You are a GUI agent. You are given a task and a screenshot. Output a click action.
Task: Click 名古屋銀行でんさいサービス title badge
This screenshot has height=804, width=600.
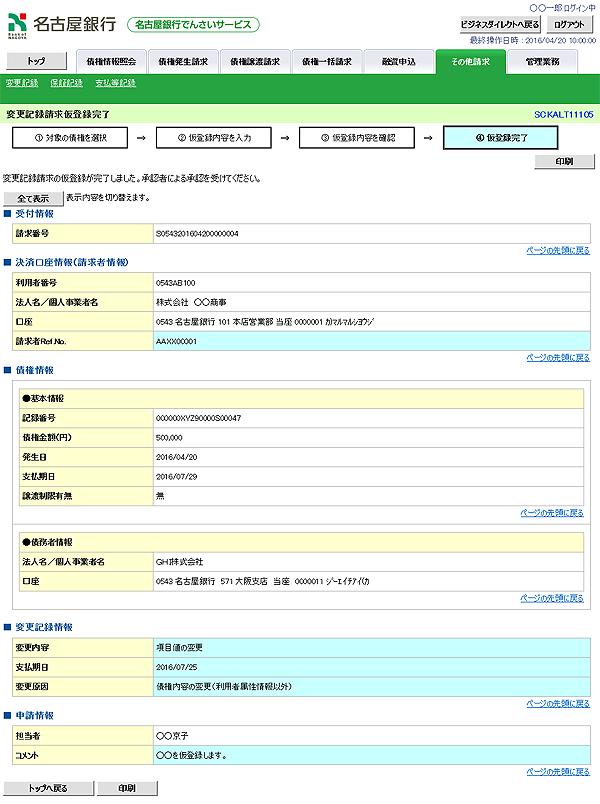[x=193, y=25]
